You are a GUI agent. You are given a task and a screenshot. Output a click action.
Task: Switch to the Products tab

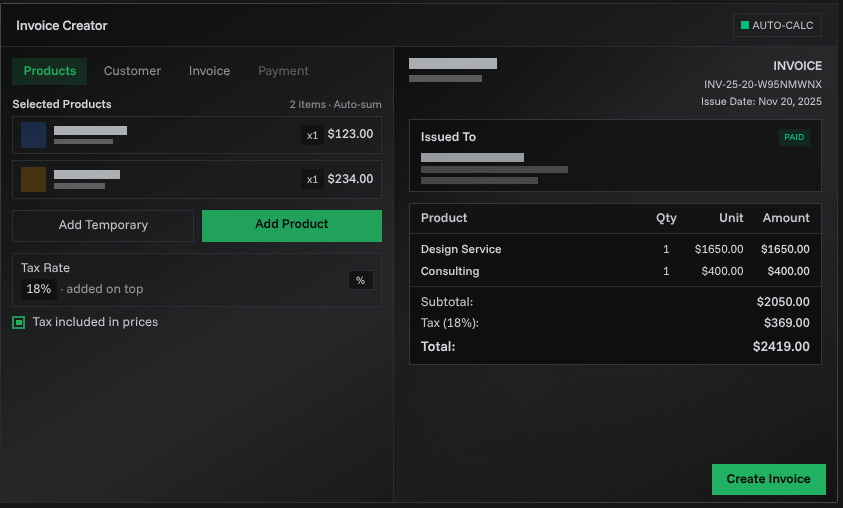click(x=49, y=71)
